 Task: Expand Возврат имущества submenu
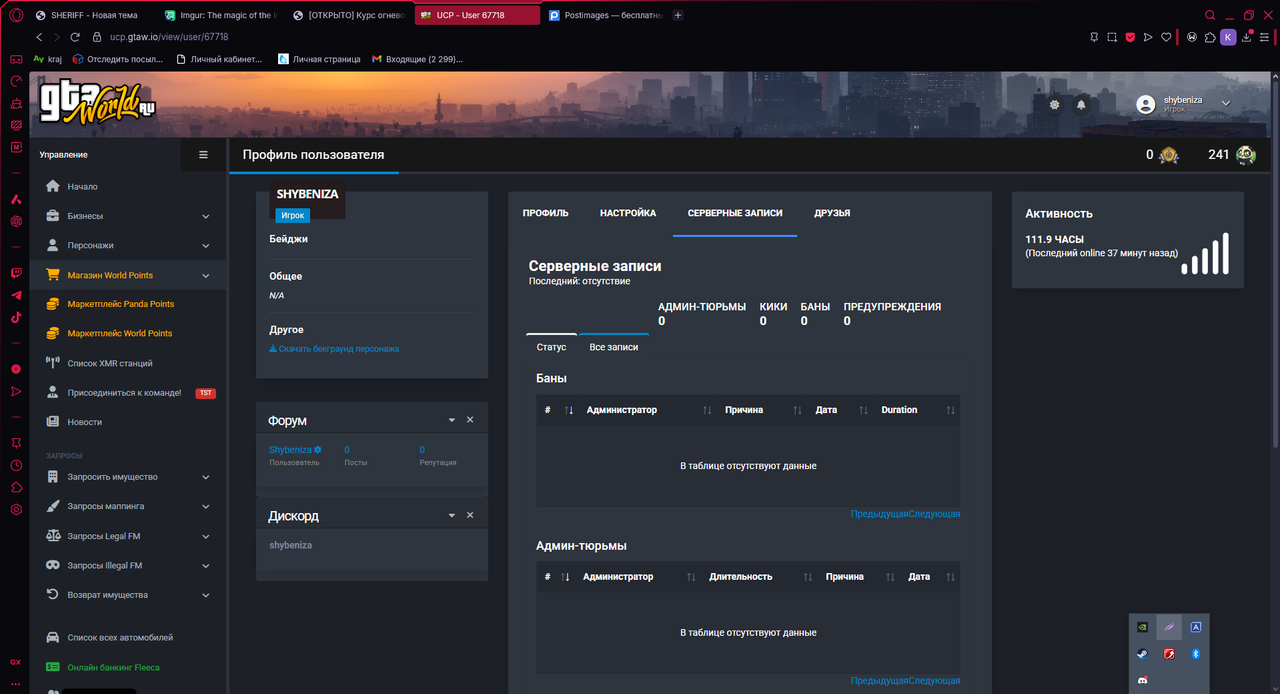pyautogui.click(x=128, y=595)
